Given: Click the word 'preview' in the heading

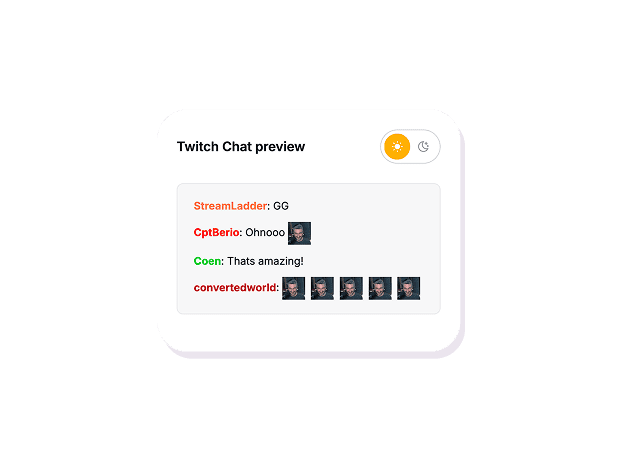Looking at the screenshot, I should pos(280,147).
